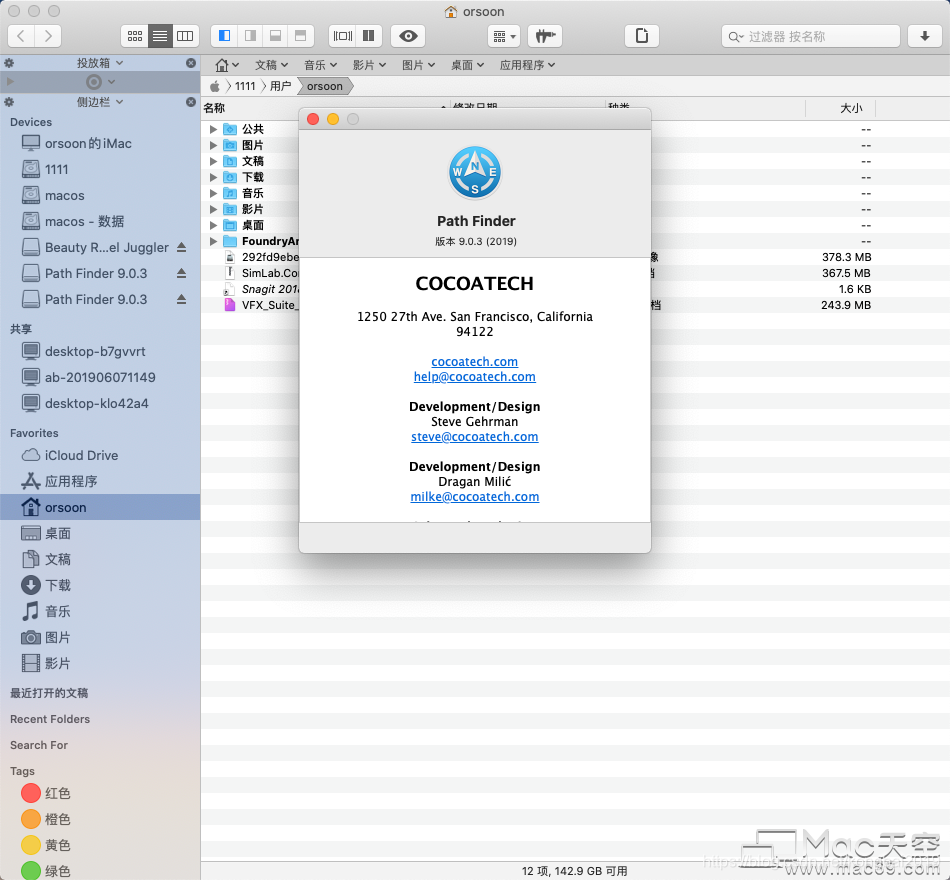Viewport: 950px width, 880px height.
Task: Select the orange 橙色 tag
Action: click(100, 819)
